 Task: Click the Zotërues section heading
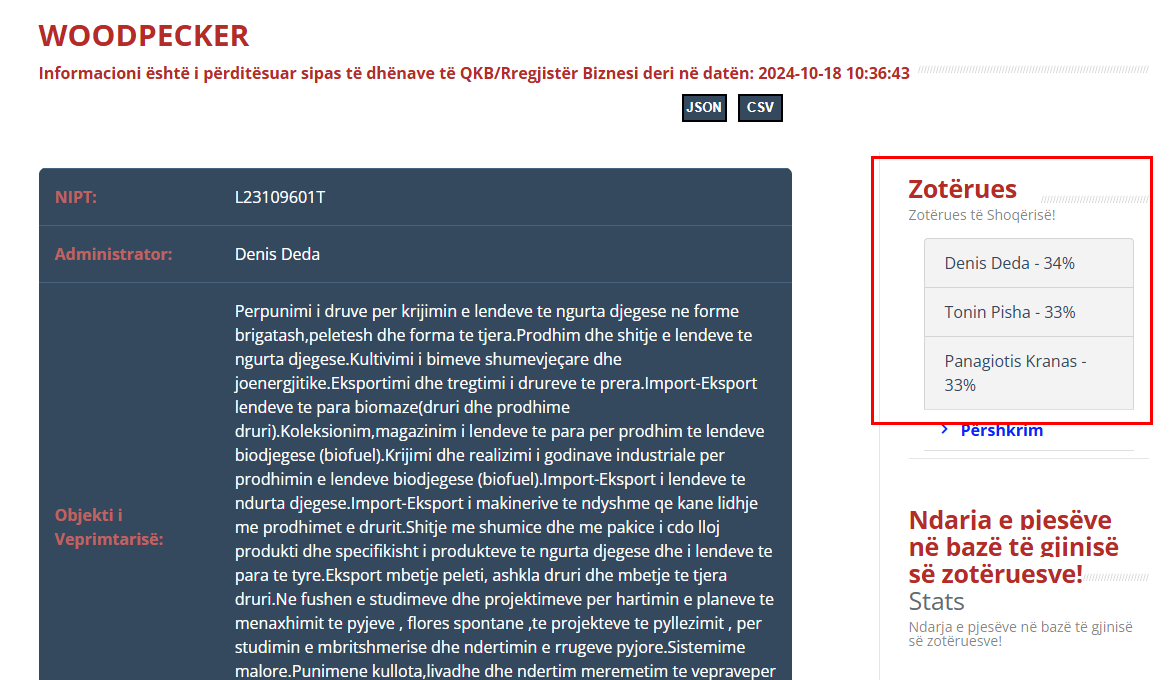962,189
